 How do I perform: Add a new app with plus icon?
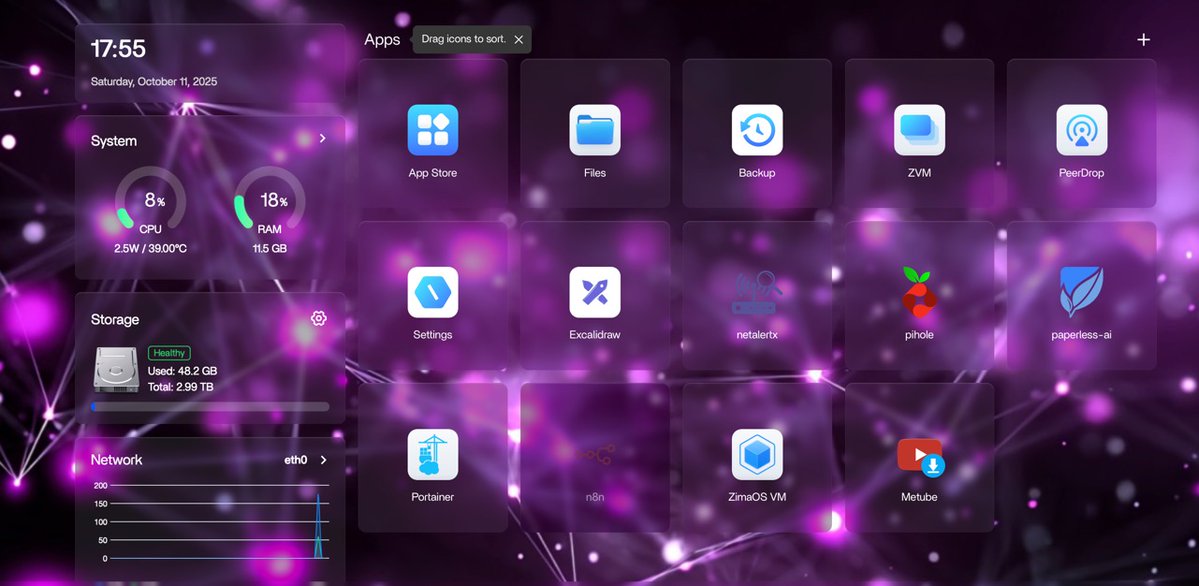pyautogui.click(x=1143, y=40)
